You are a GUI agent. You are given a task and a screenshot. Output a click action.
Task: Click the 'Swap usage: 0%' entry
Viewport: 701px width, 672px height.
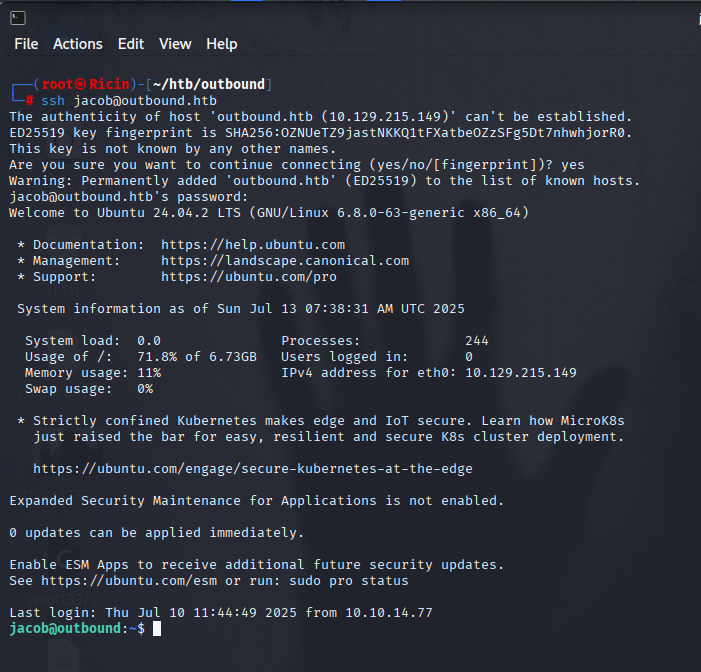click(x=89, y=389)
